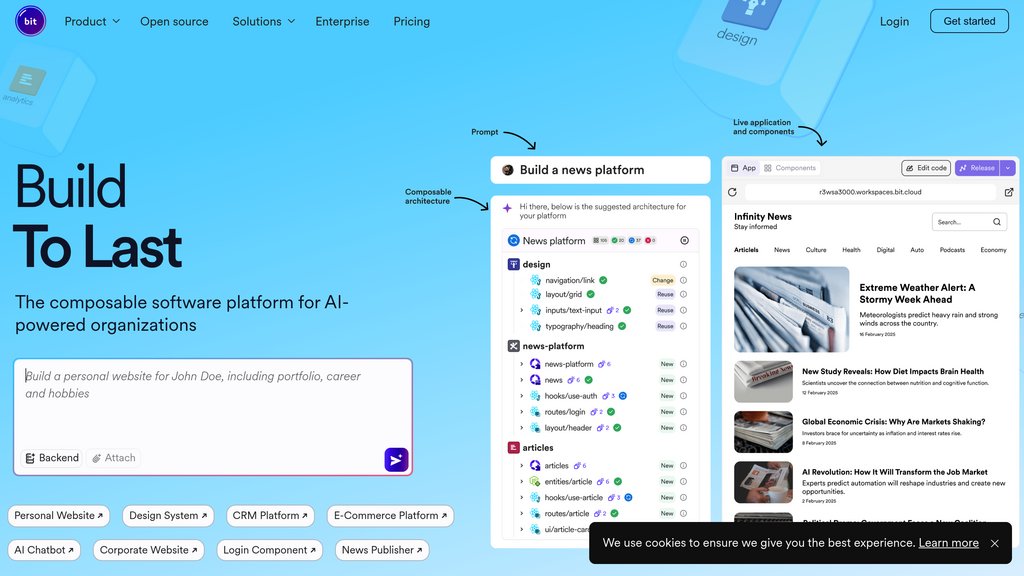
Task: Click the Release button
Action: 977,168
